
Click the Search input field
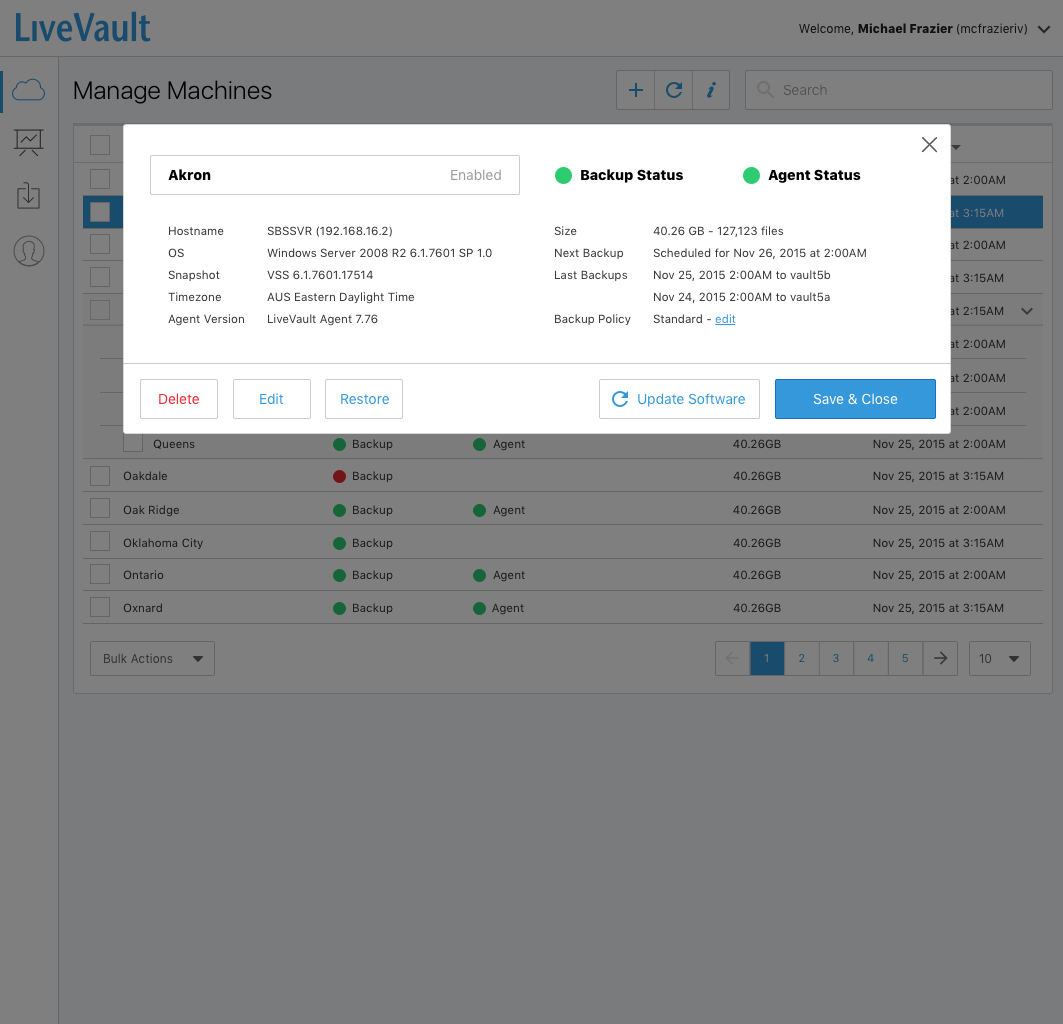coord(898,90)
